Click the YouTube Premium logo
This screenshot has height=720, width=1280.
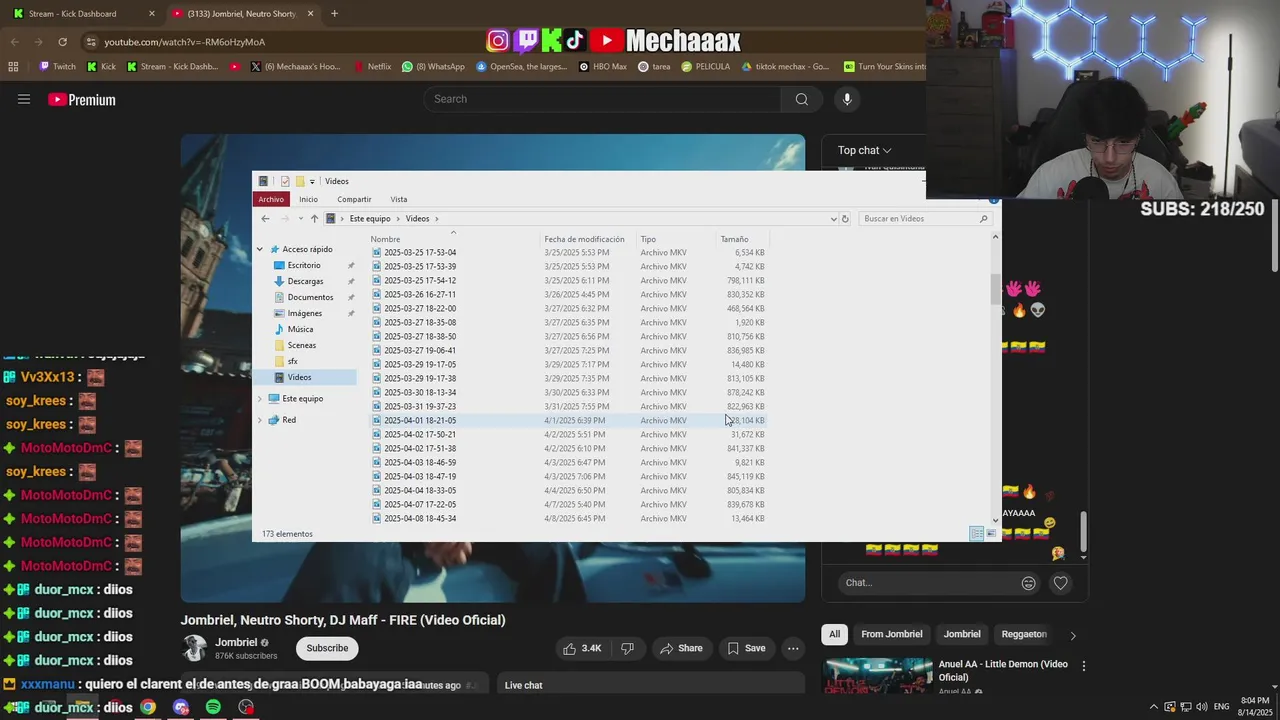(82, 99)
